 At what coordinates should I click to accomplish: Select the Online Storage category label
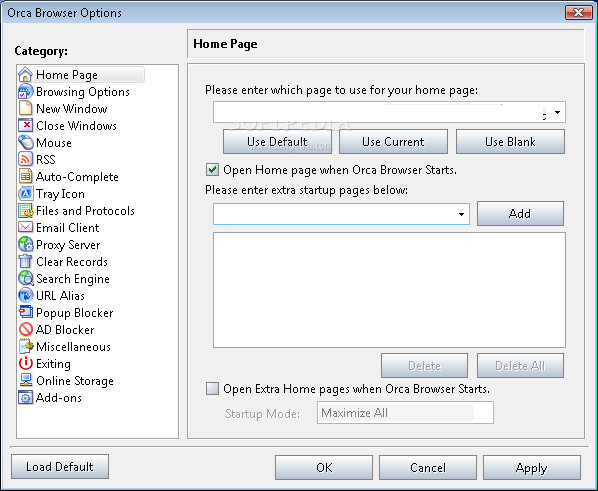75,381
